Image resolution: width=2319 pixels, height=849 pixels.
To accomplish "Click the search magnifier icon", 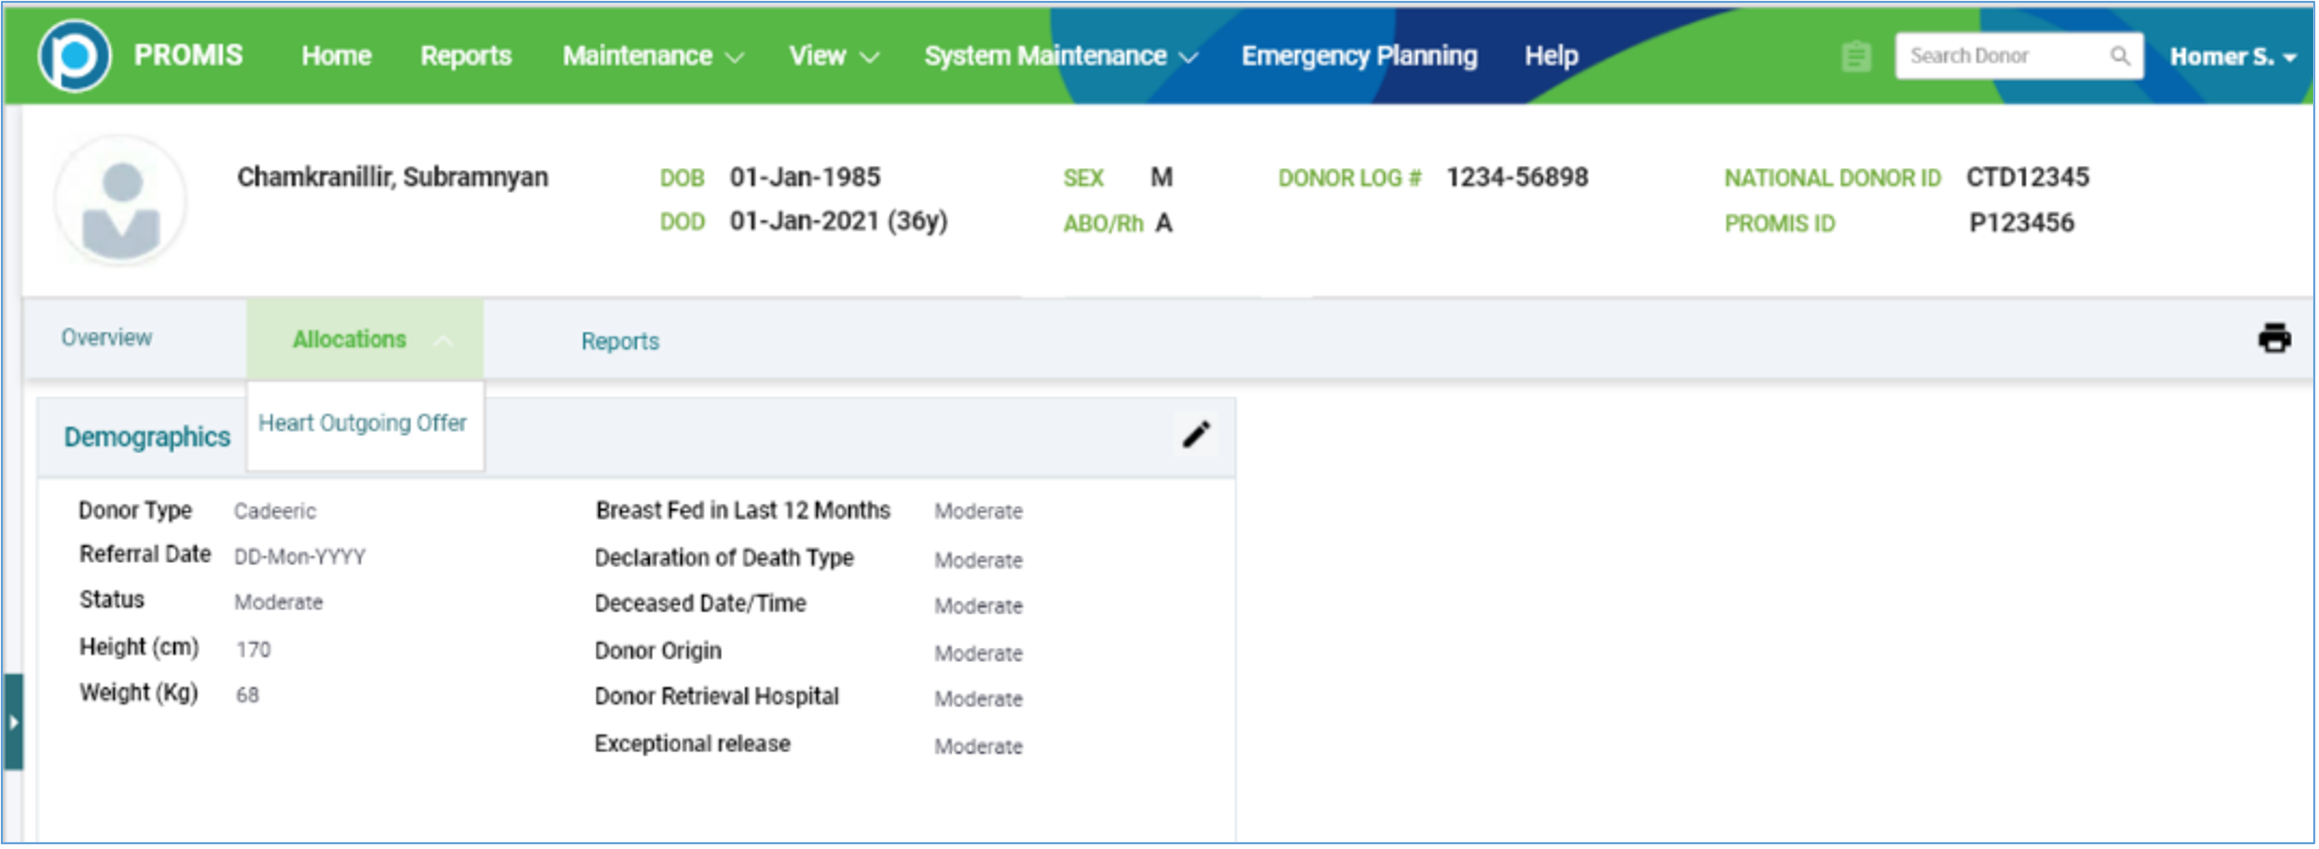I will [2119, 56].
